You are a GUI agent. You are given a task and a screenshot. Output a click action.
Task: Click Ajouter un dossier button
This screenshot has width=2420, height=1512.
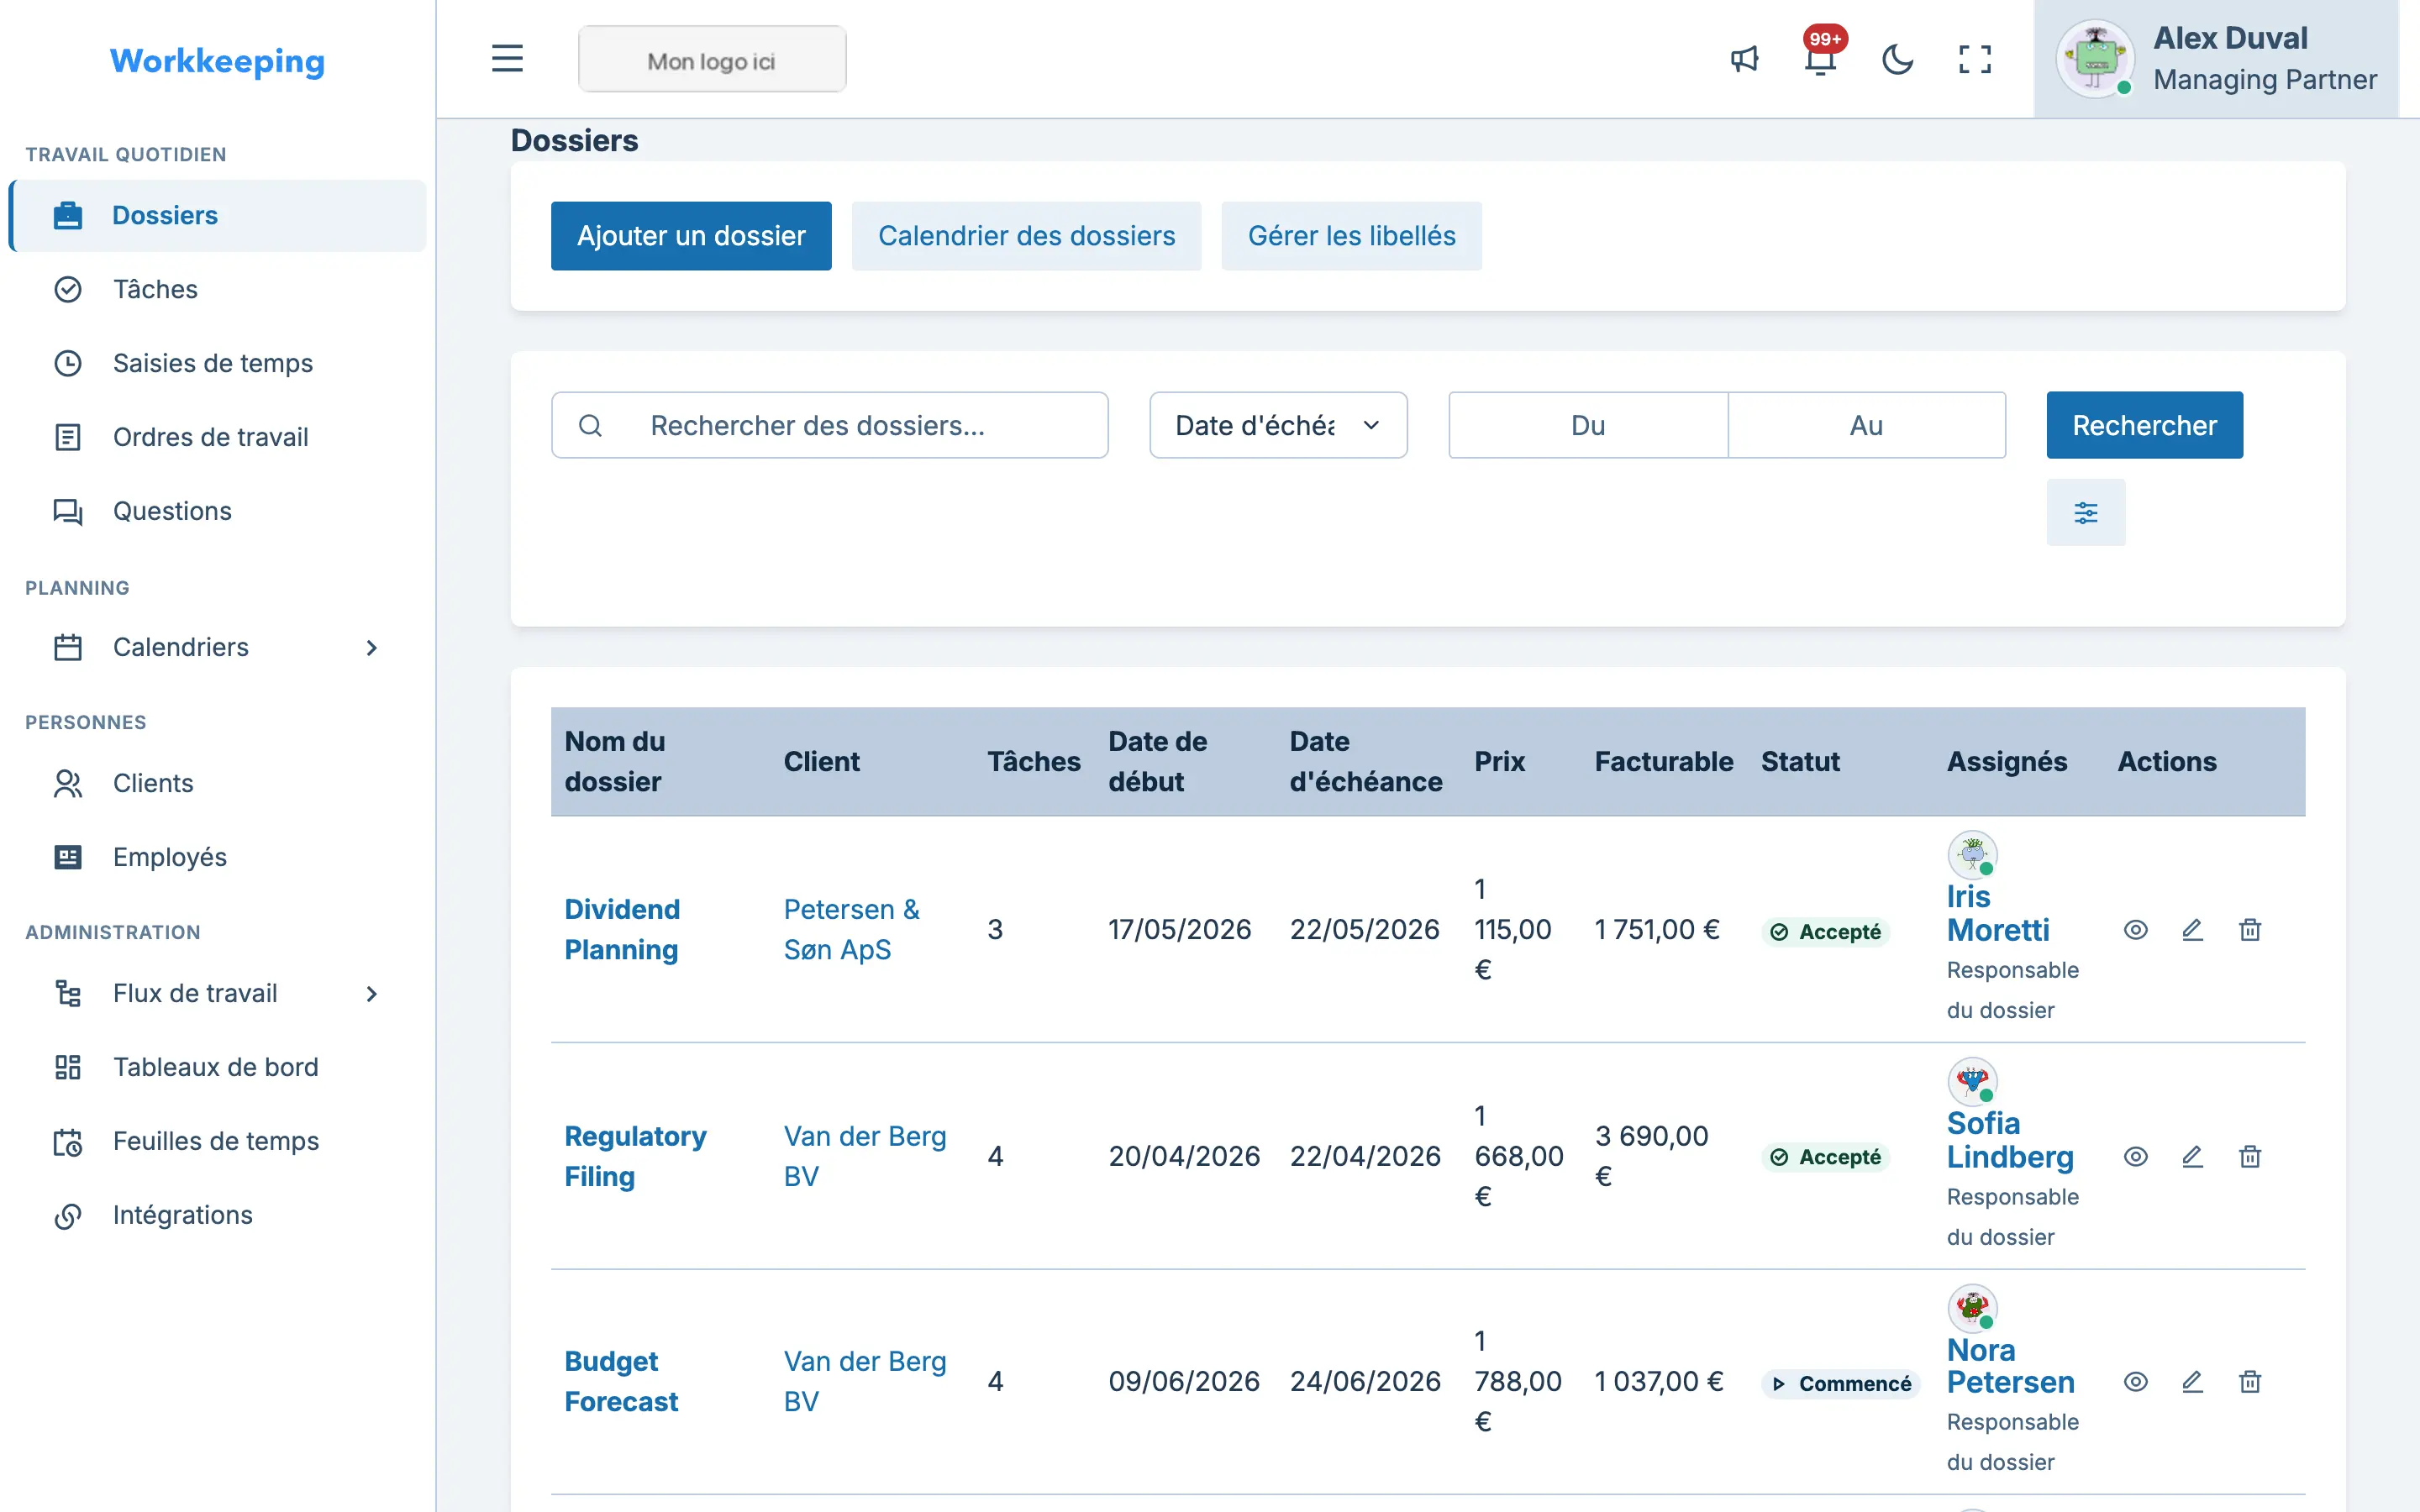(x=691, y=236)
